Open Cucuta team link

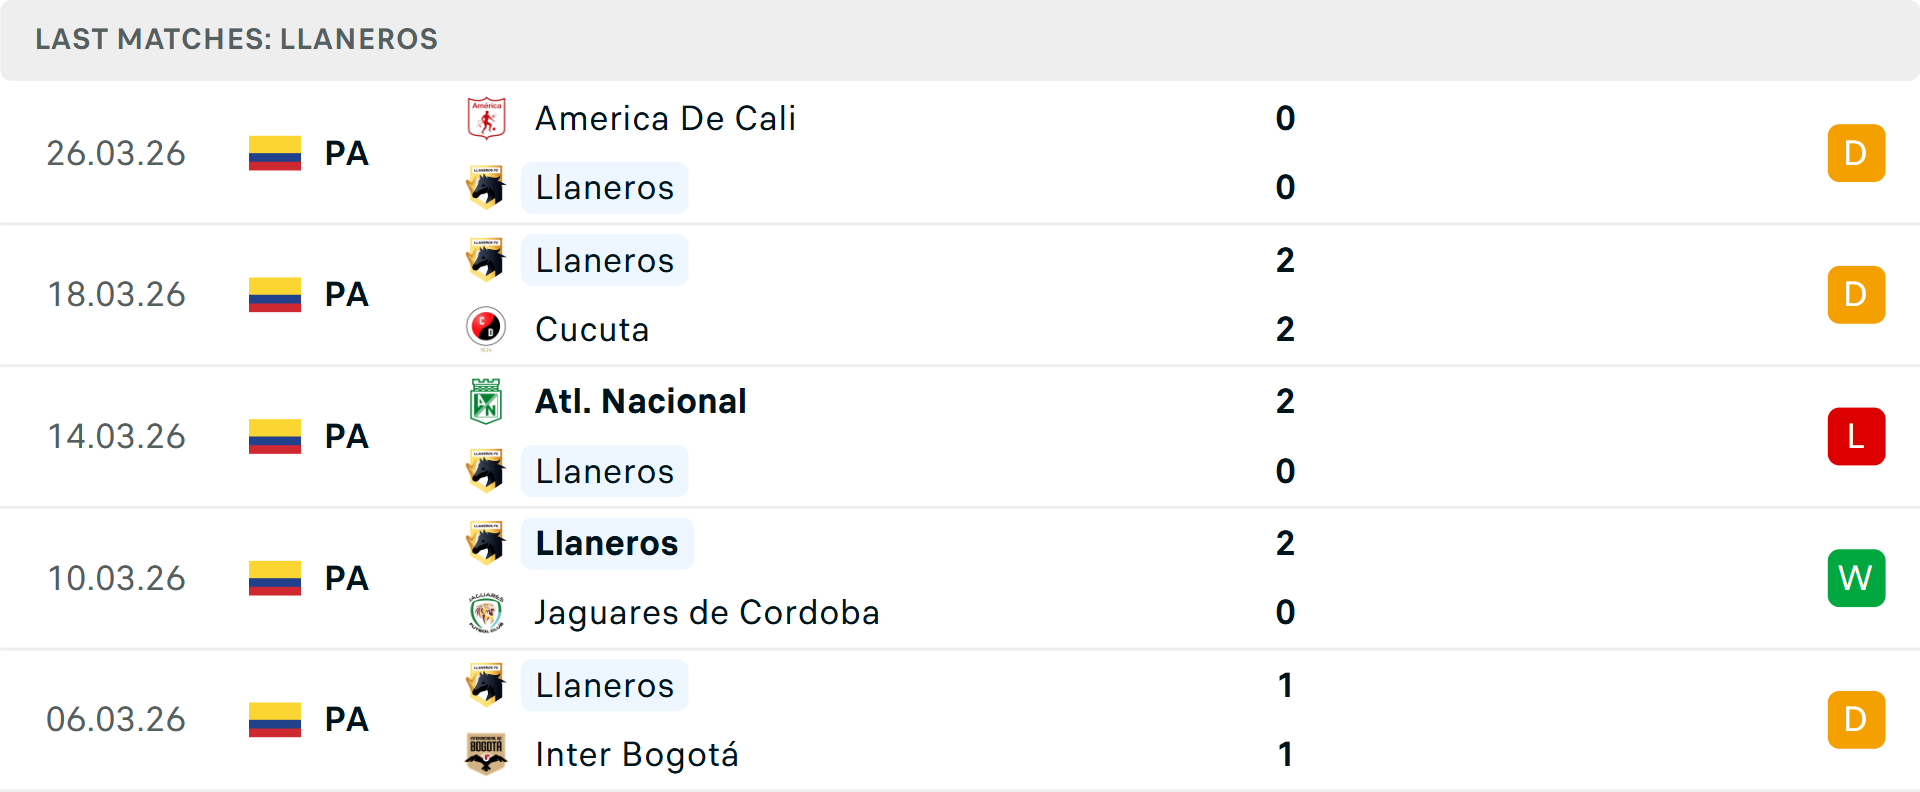592,329
